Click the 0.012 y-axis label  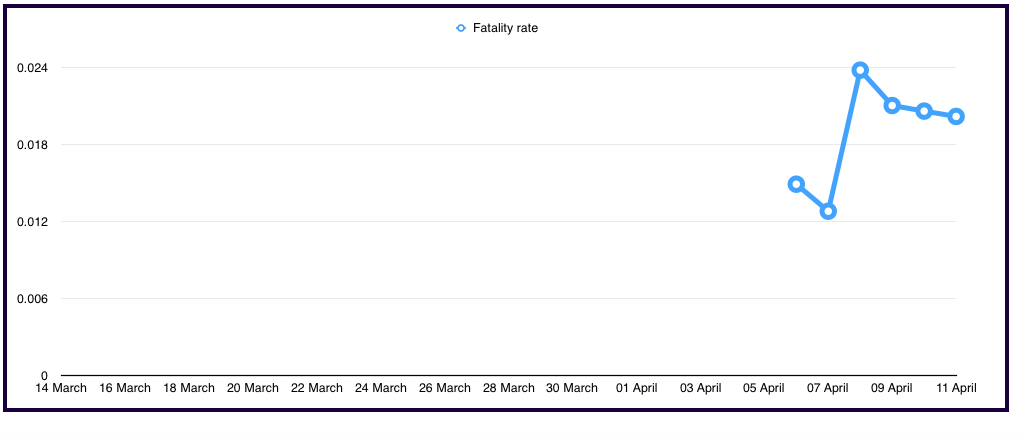pos(32,222)
